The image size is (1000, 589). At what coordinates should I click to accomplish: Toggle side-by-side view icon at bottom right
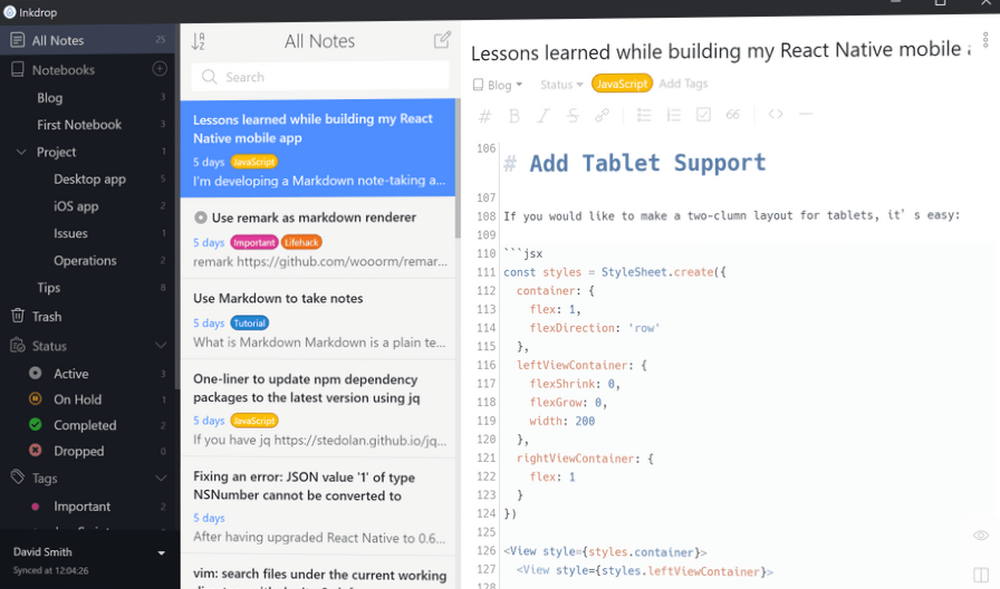[981, 574]
